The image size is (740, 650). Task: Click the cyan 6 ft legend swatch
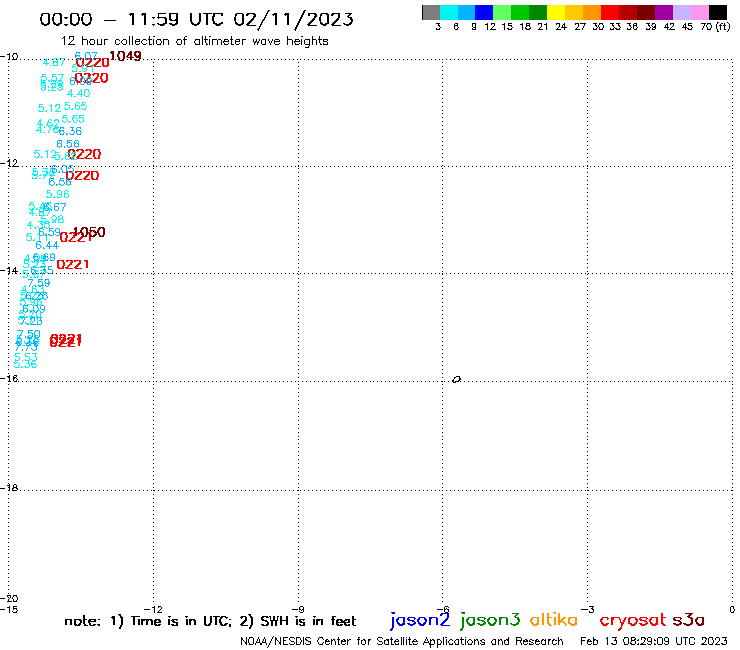click(449, 12)
